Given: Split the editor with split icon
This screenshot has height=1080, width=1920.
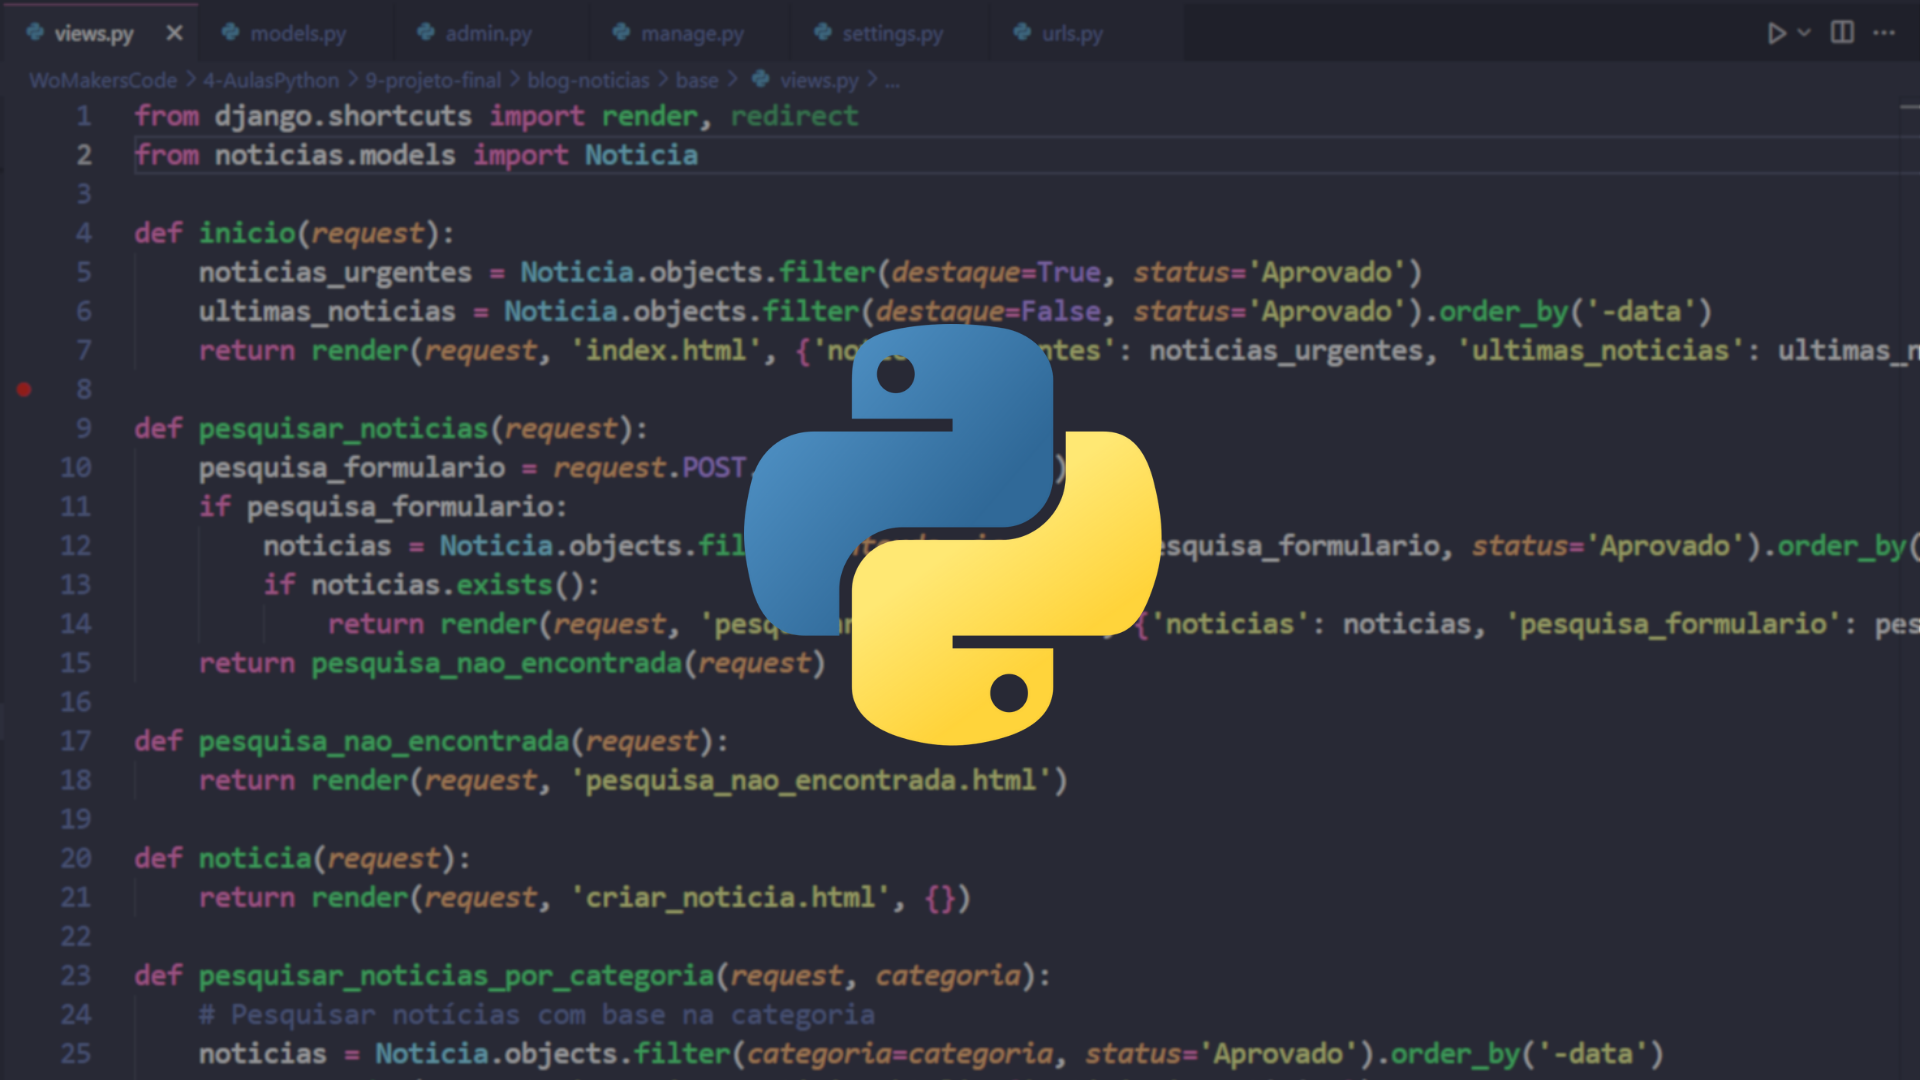Looking at the screenshot, I should point(1842,33).
